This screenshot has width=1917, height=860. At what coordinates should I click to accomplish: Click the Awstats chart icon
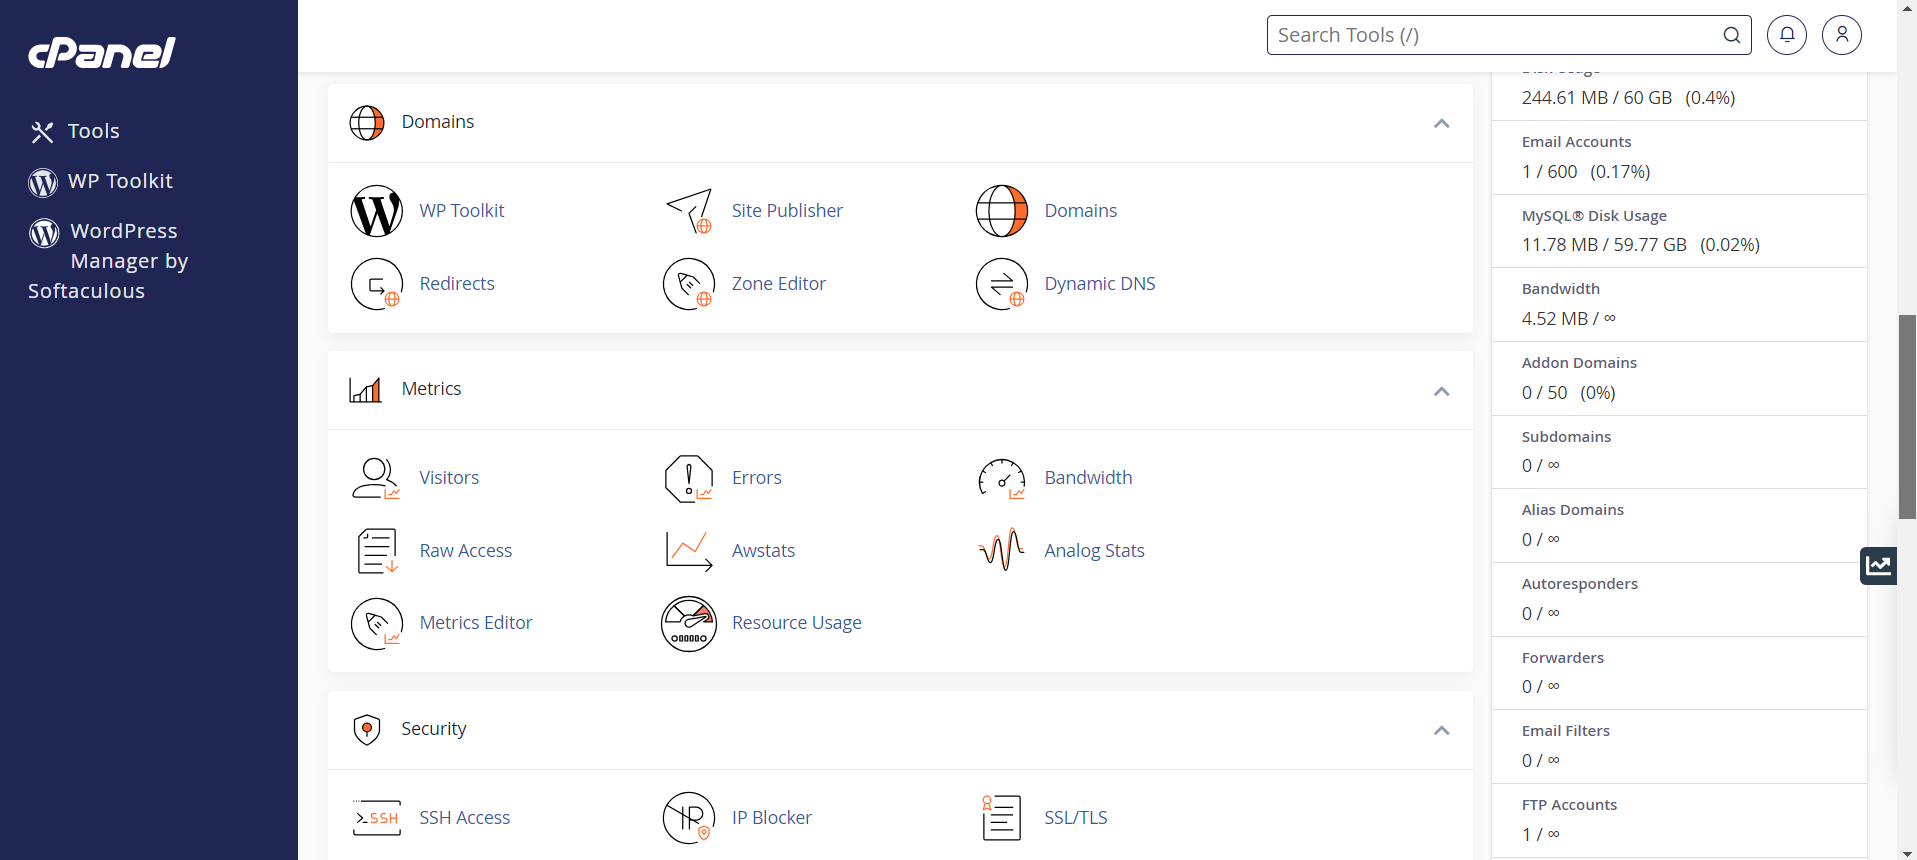tap(689, 551)
